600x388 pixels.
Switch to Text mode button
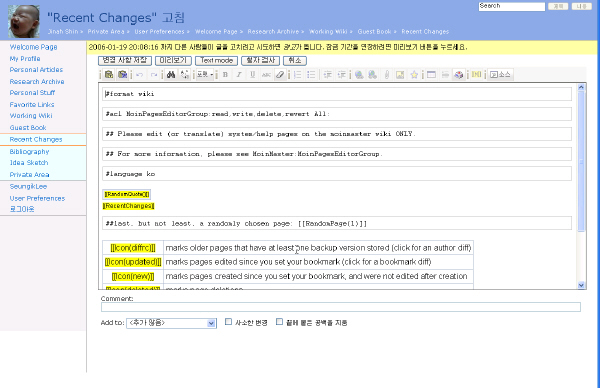point(217,60)
